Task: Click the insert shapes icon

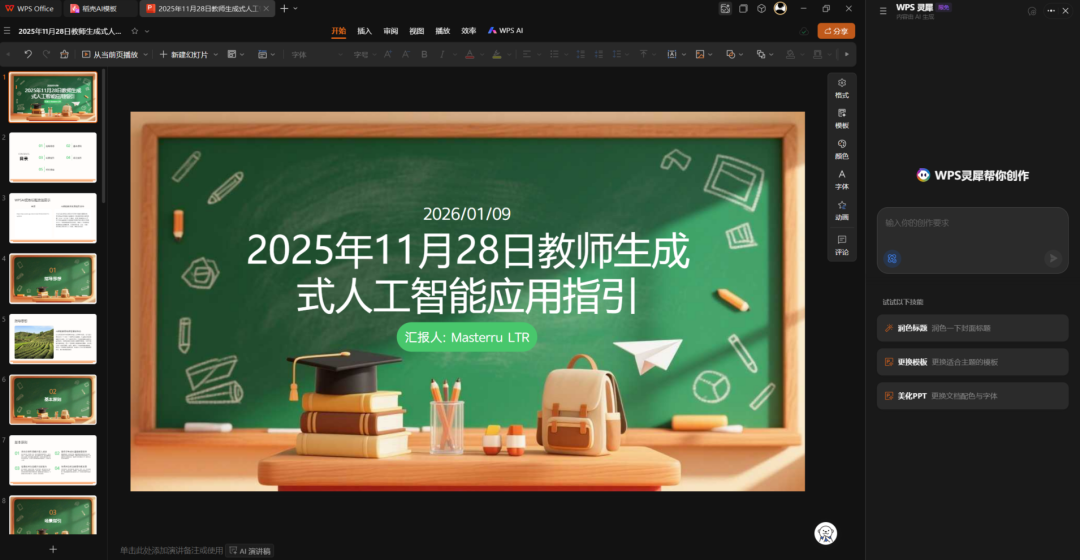Action: (731, 54)
